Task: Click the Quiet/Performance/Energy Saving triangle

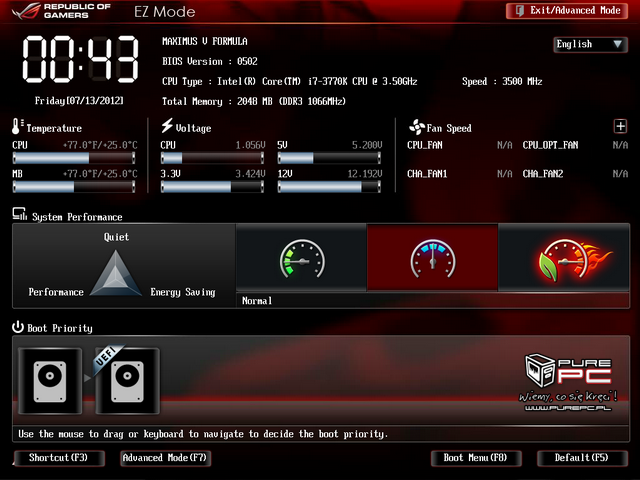Action: (116, 273)
